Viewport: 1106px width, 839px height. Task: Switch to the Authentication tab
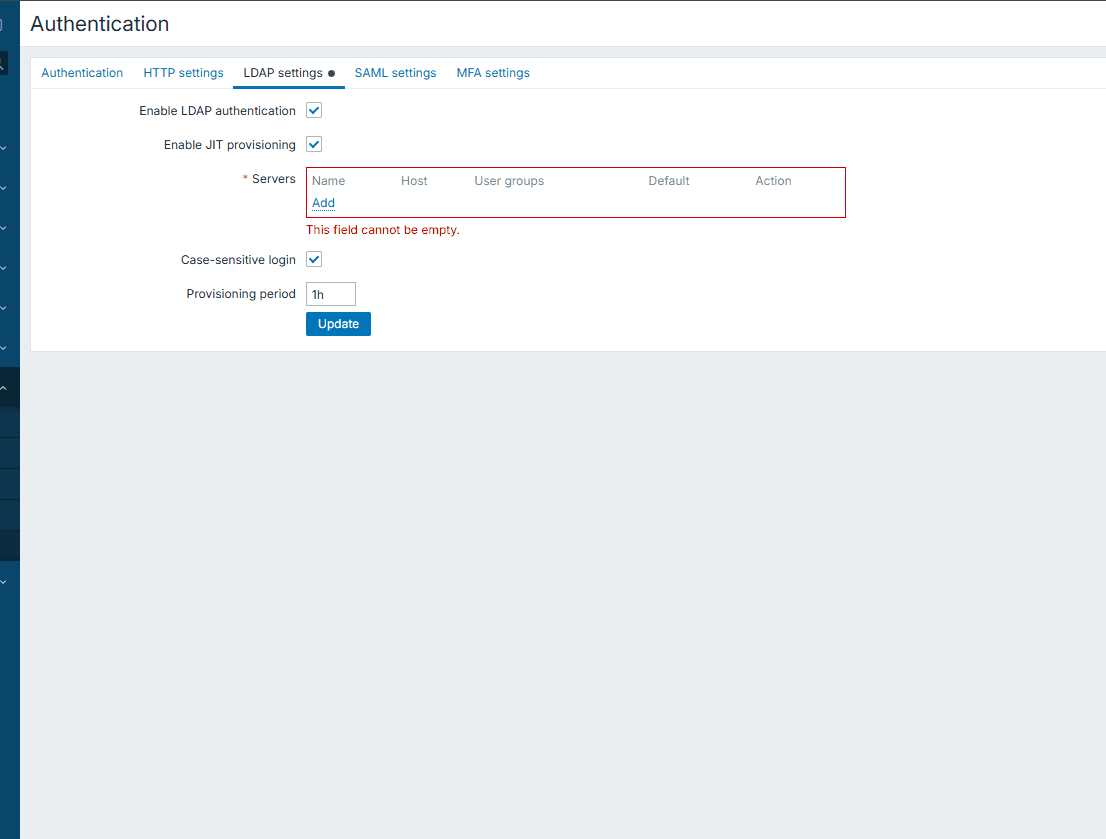coord(82,73)
